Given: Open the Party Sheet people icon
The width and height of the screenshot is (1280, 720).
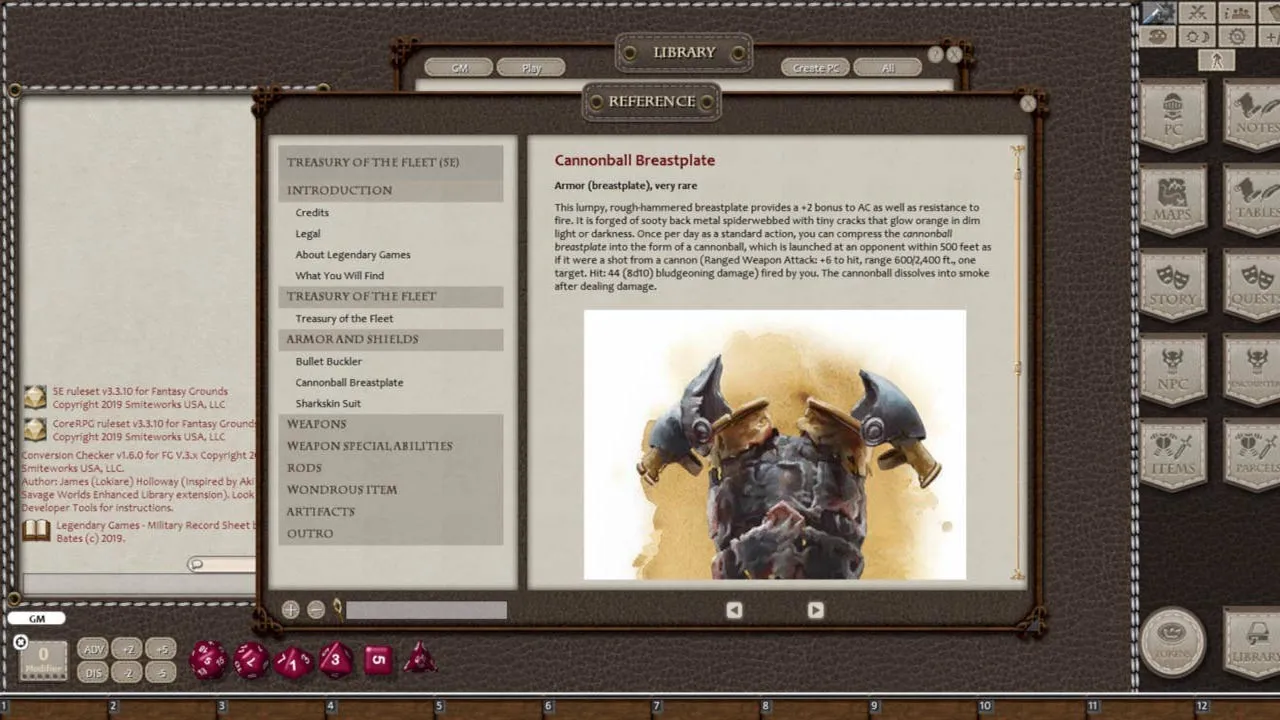Looking at the screenshot, I should tap(1237, 13).
